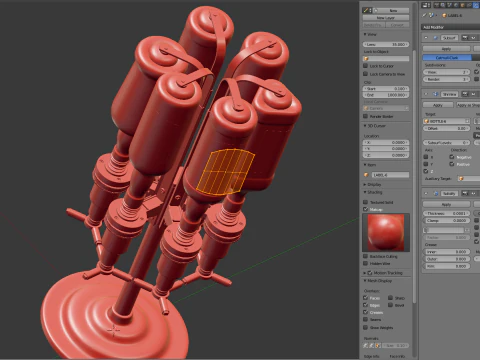Enable Backface Culling checkbox
480x360 pixels.
point(365,256)
